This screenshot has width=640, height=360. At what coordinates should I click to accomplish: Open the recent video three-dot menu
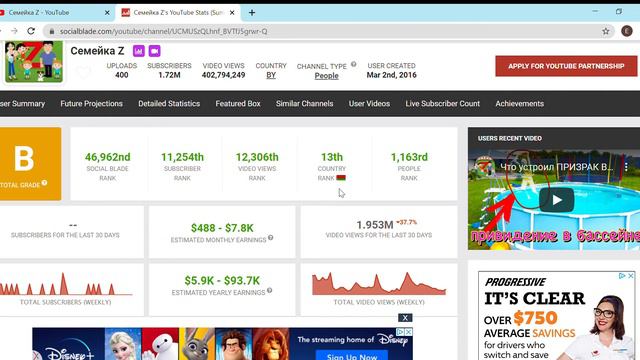[x=626, y=167]
